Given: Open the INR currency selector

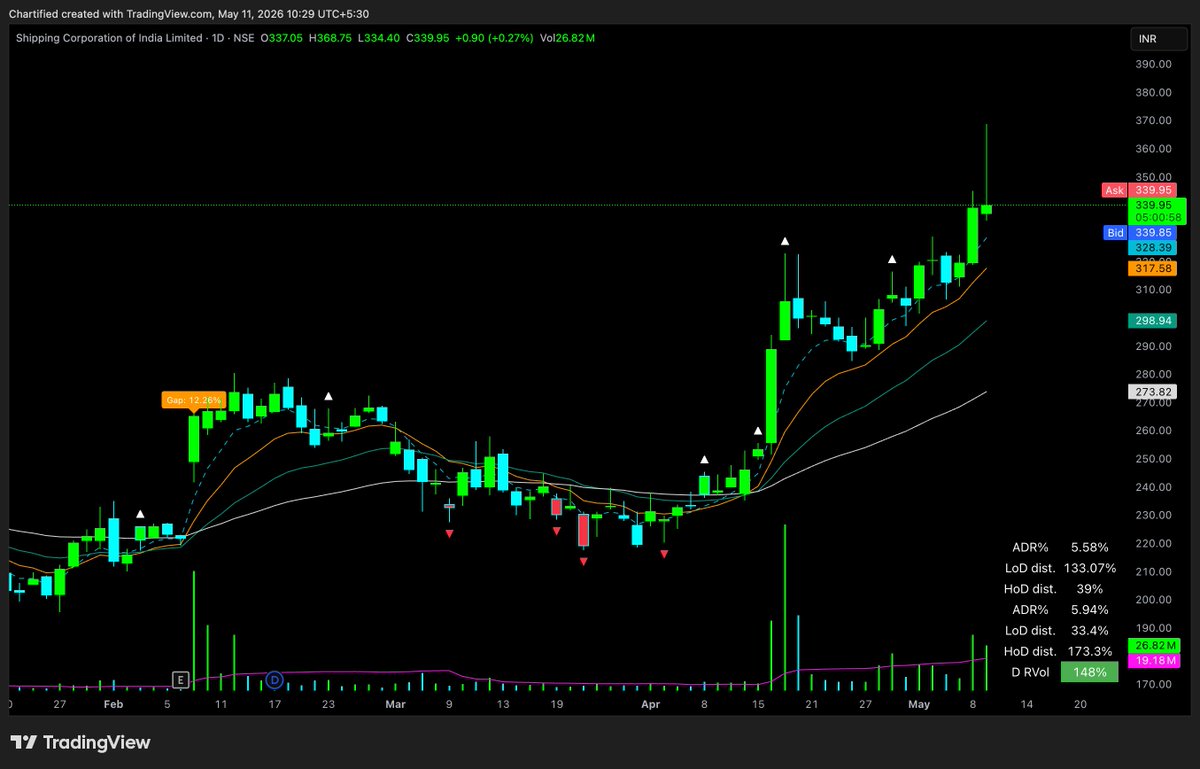Looking at the screenshot, I should point(1158,39).
